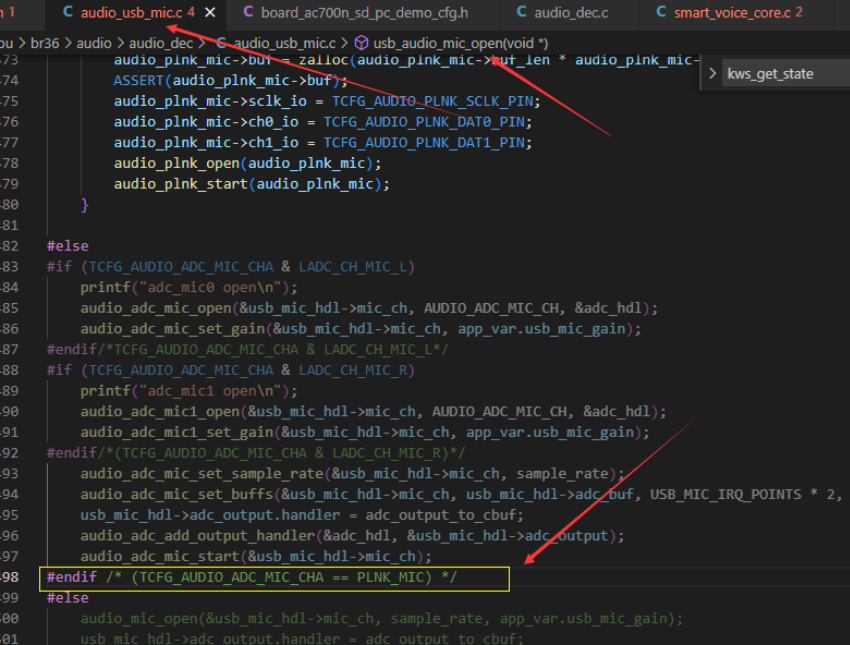
Task: Click the TCFG_AUDIO_PLNK_DAT1_PIN assignment line
Action: pyautogui.click(x=323, y=143)
